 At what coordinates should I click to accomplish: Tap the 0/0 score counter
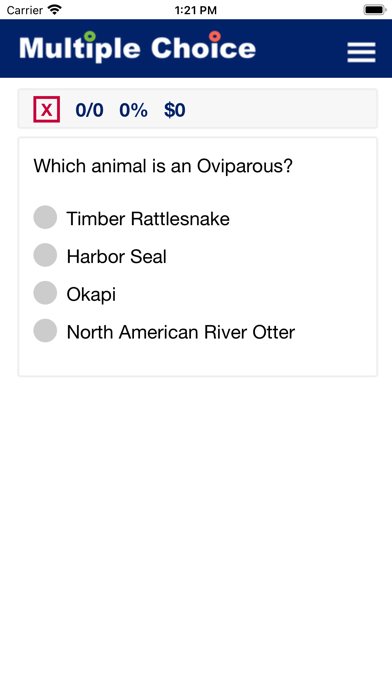89,110
